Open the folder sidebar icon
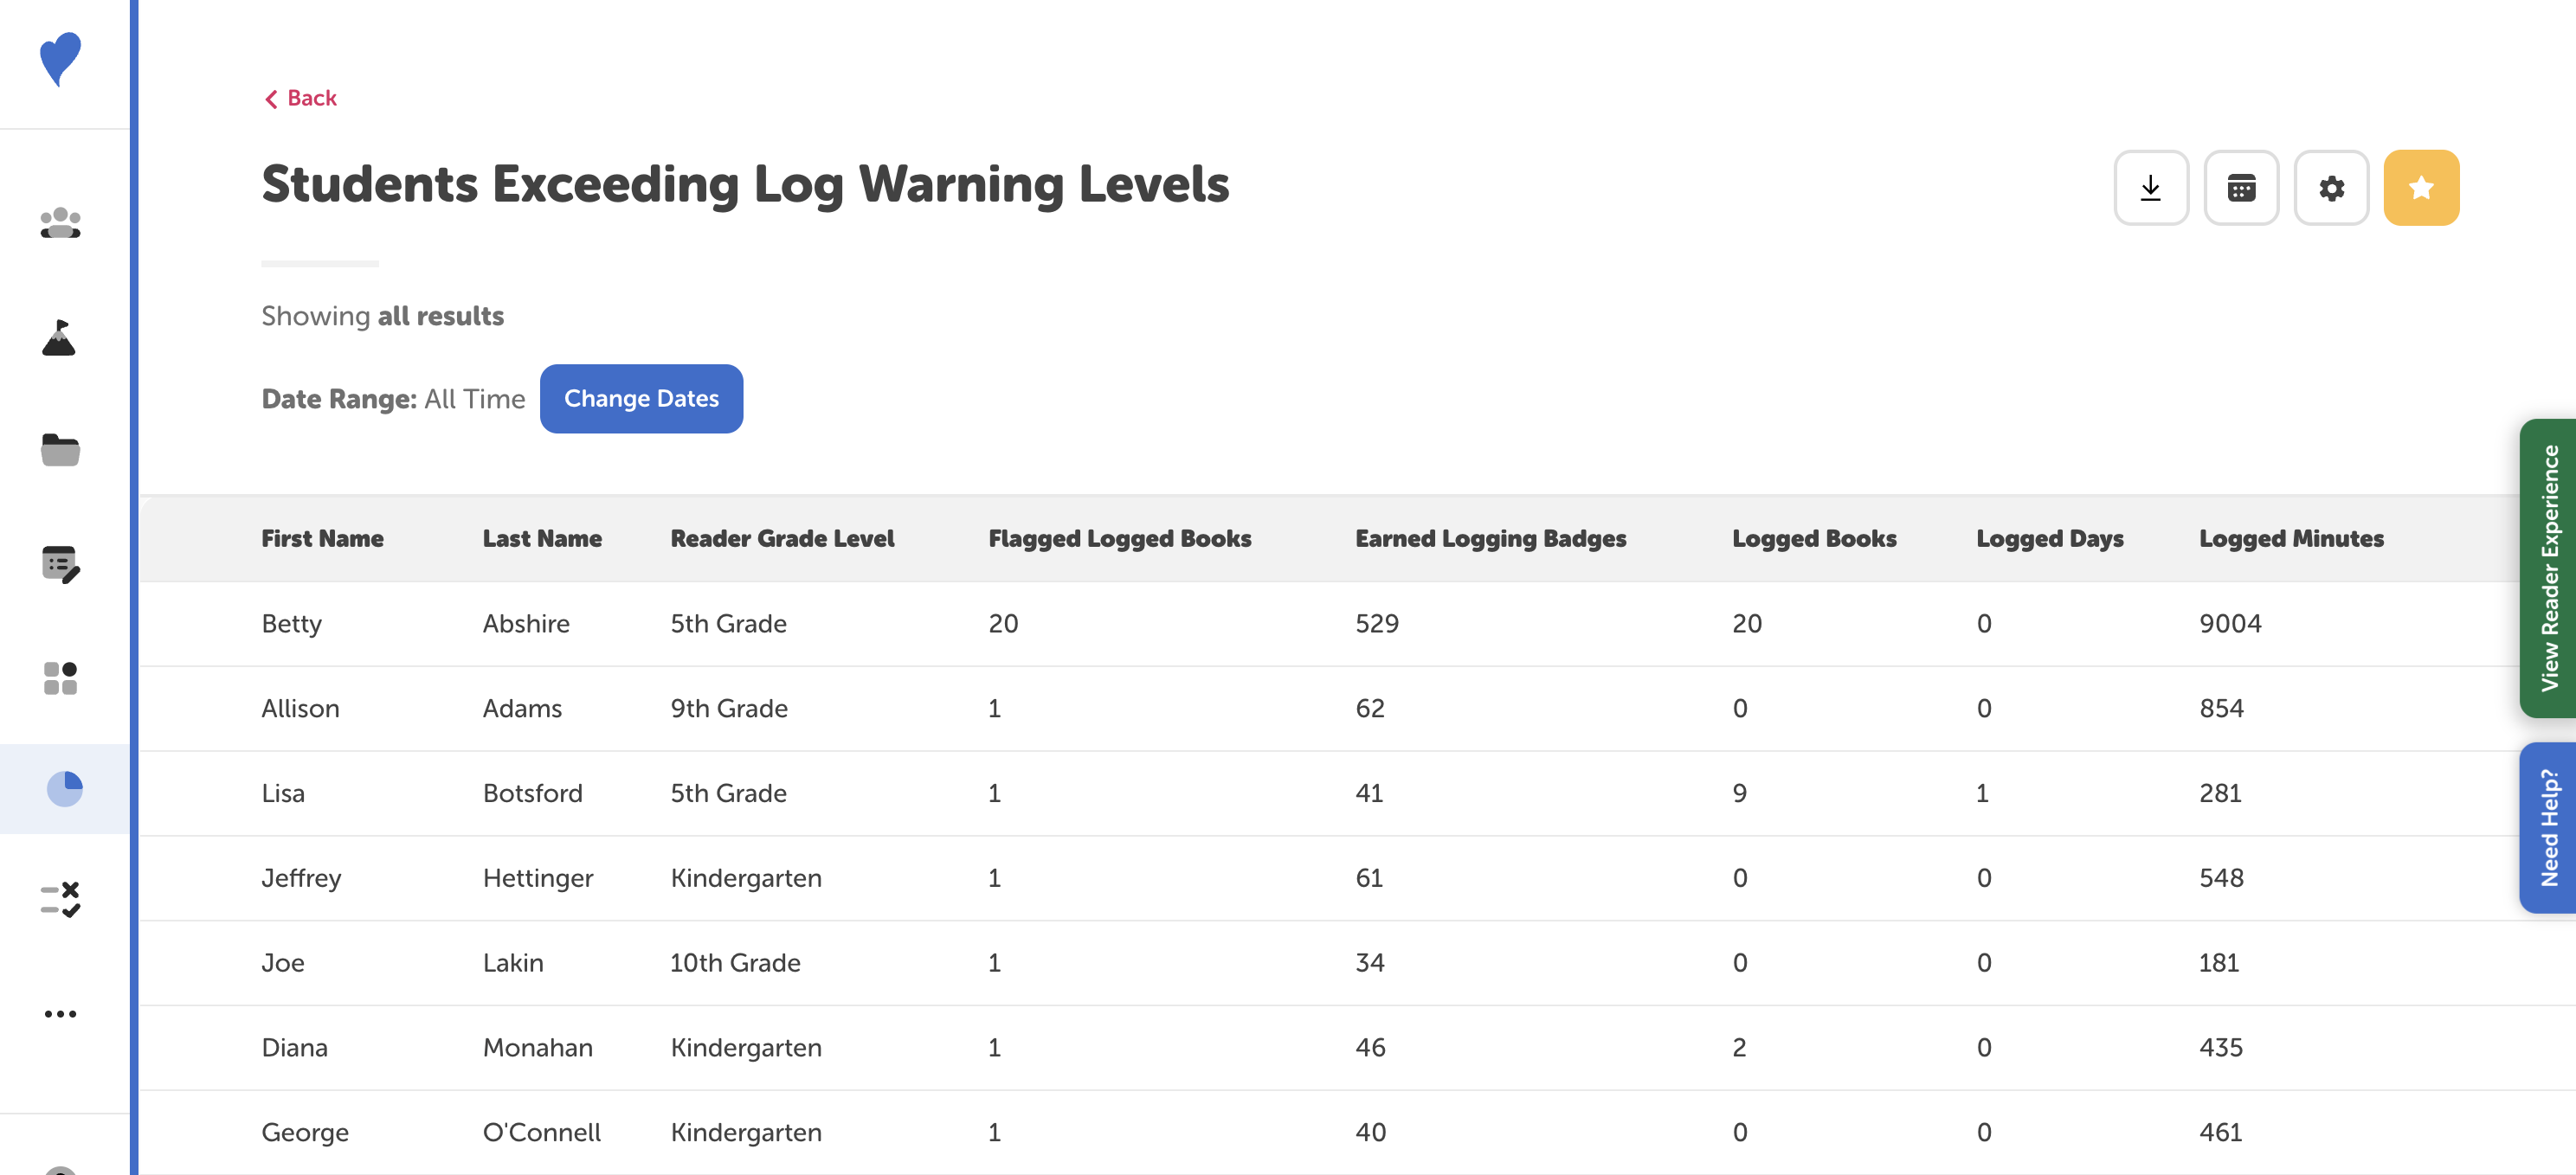The width and height of the screenshot is (2576, 1175). [x=60, y=450]
